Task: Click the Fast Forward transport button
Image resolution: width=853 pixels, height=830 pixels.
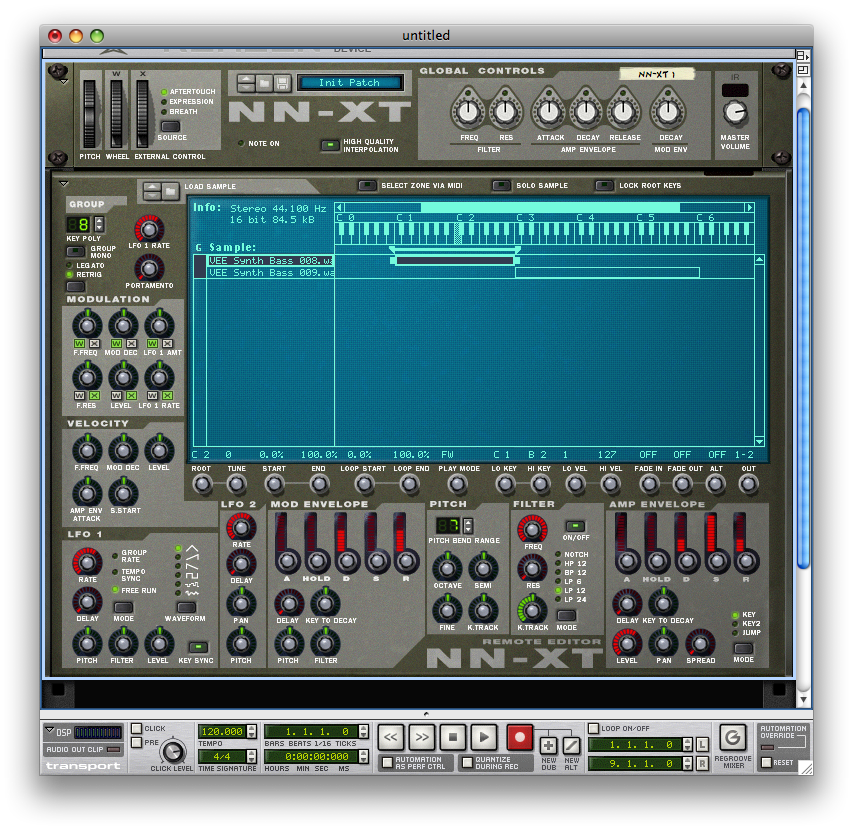Action: point(422,738)
